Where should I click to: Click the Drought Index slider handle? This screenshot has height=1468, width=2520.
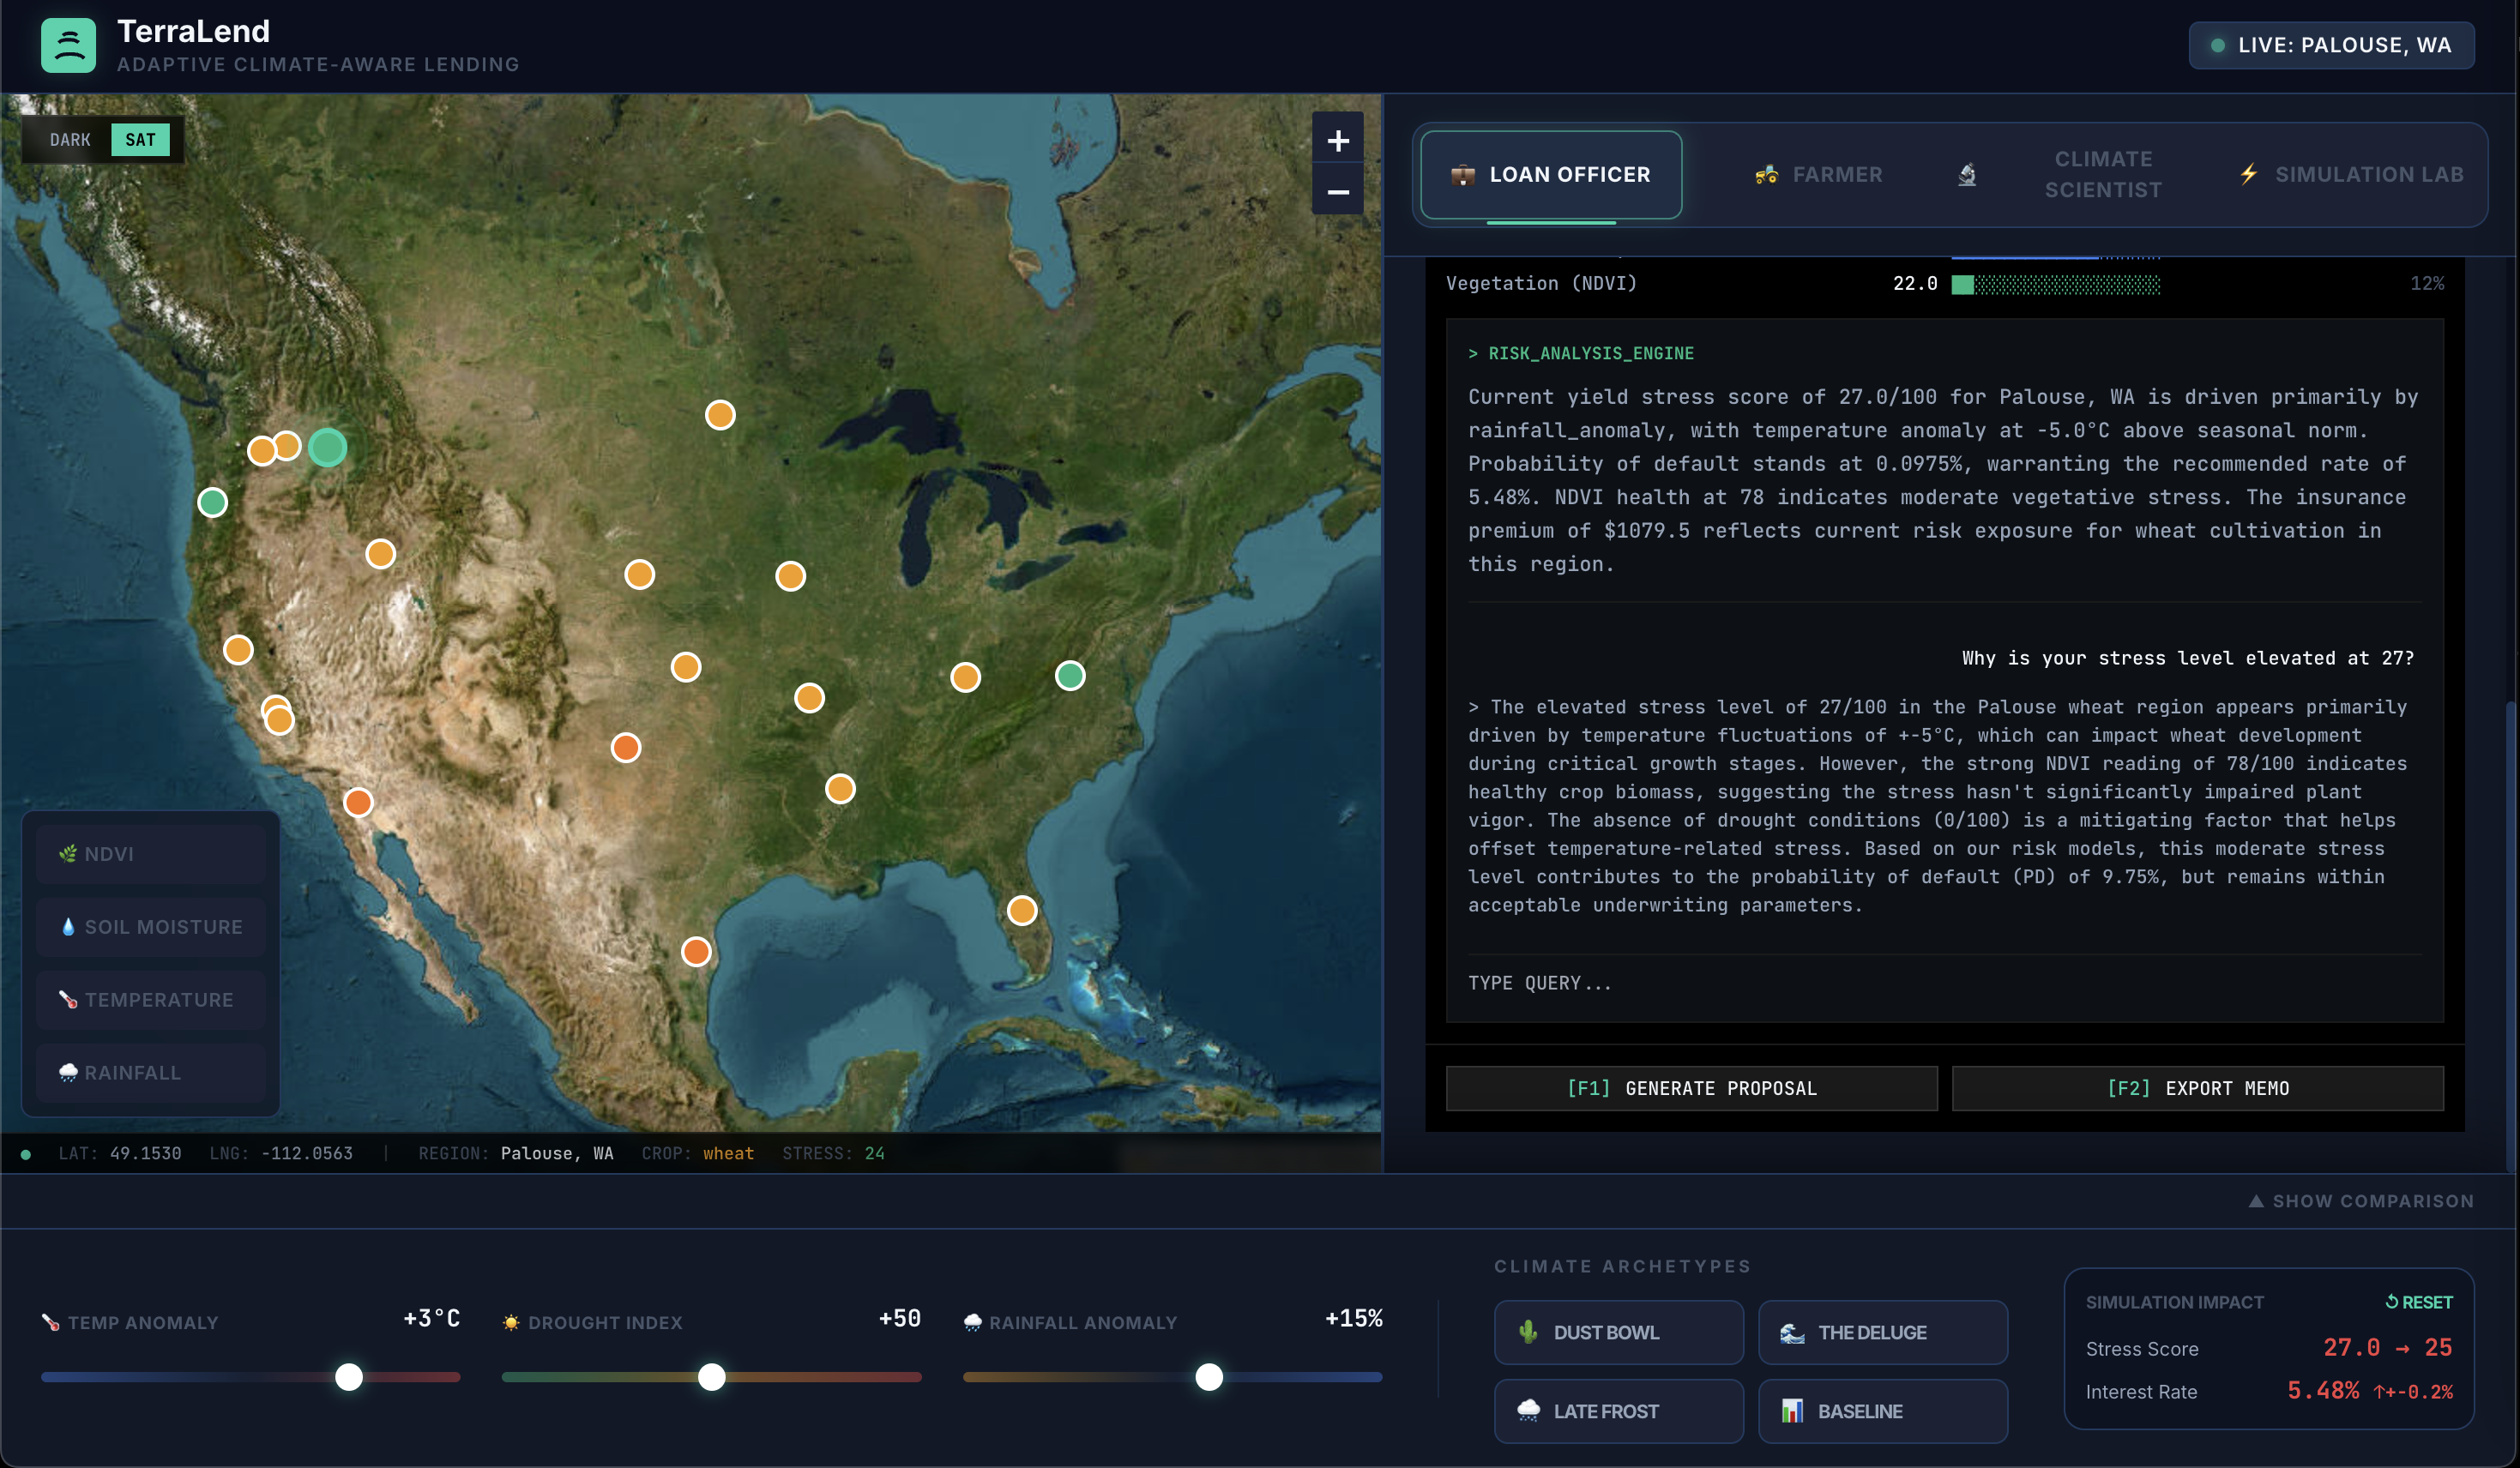pyautogui.click(x=711, y=1377)
